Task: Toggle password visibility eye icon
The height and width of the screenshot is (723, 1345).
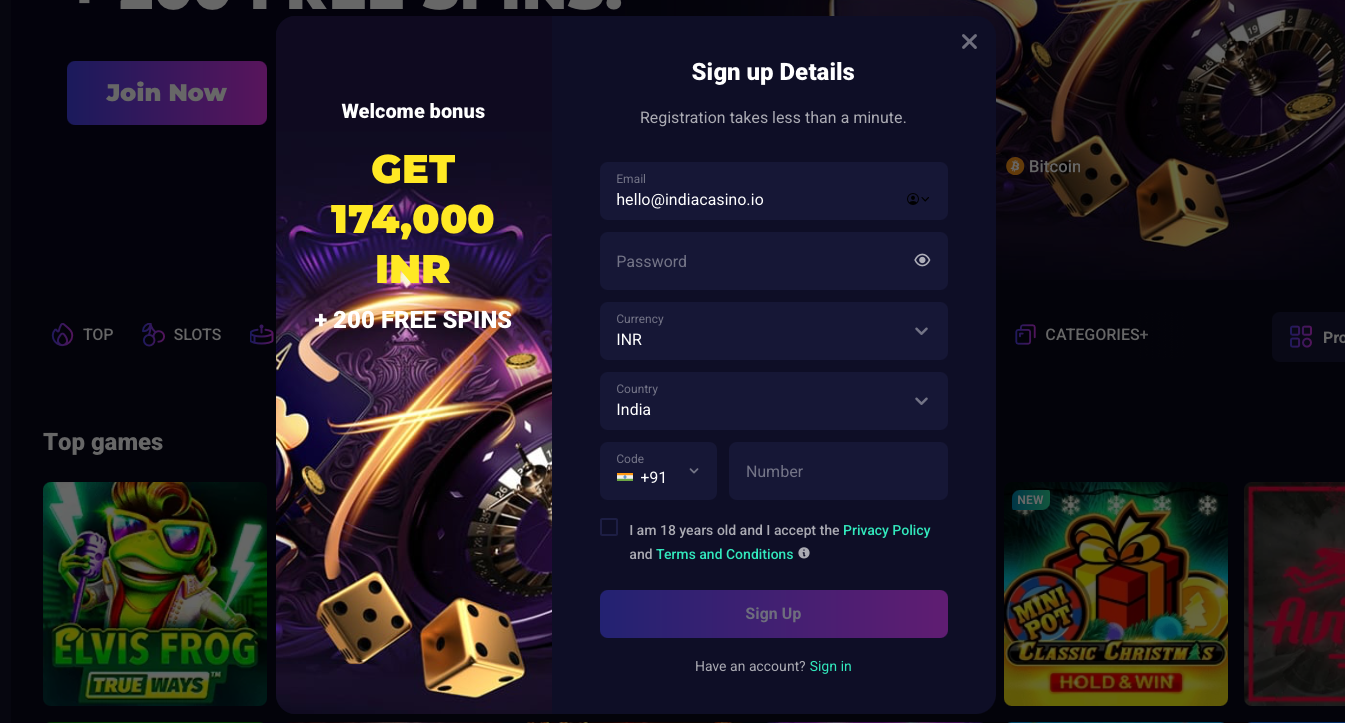Action: click(x=922, y=260)
